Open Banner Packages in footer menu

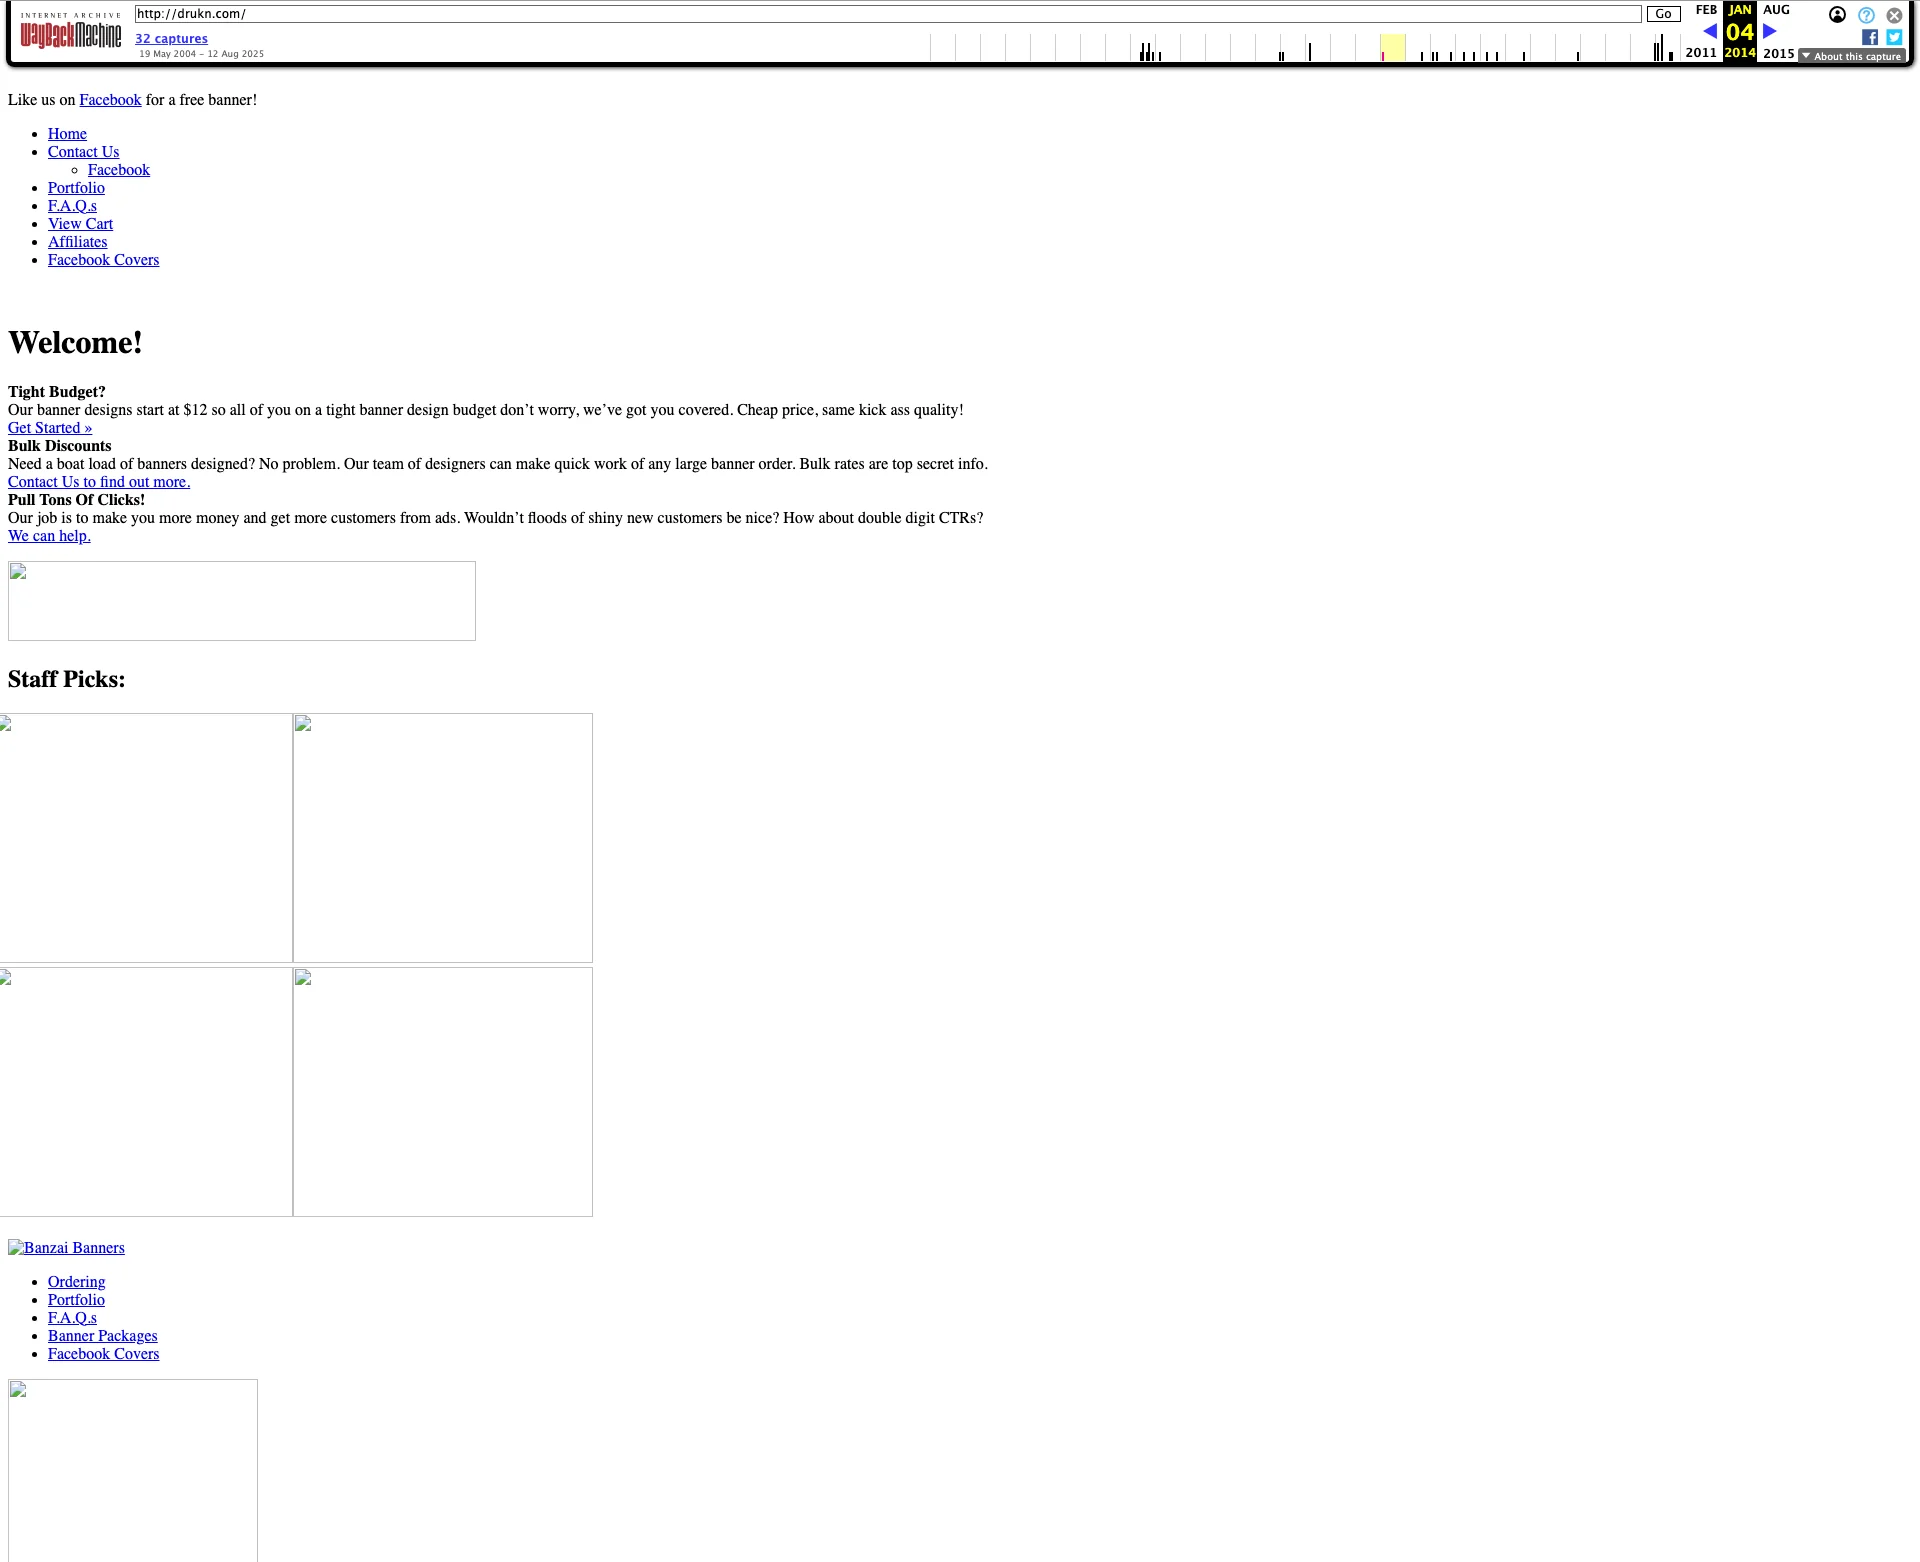(102, 1336)
